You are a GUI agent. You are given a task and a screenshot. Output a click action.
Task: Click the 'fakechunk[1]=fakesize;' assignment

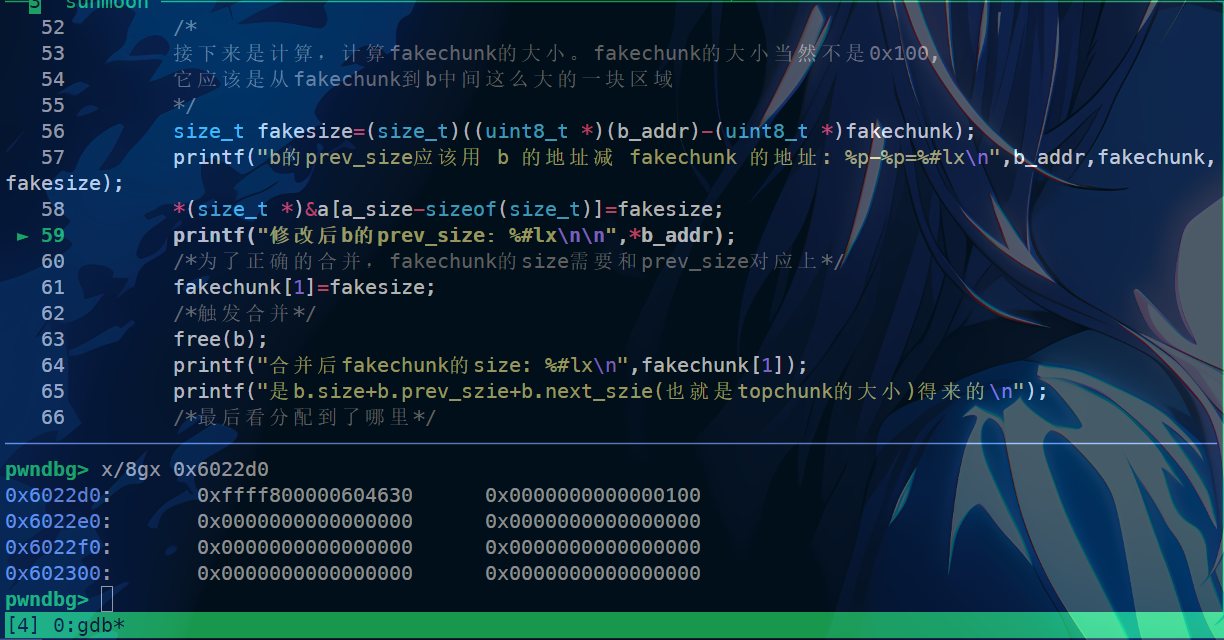pyautogui.click(x=305, y=287)
